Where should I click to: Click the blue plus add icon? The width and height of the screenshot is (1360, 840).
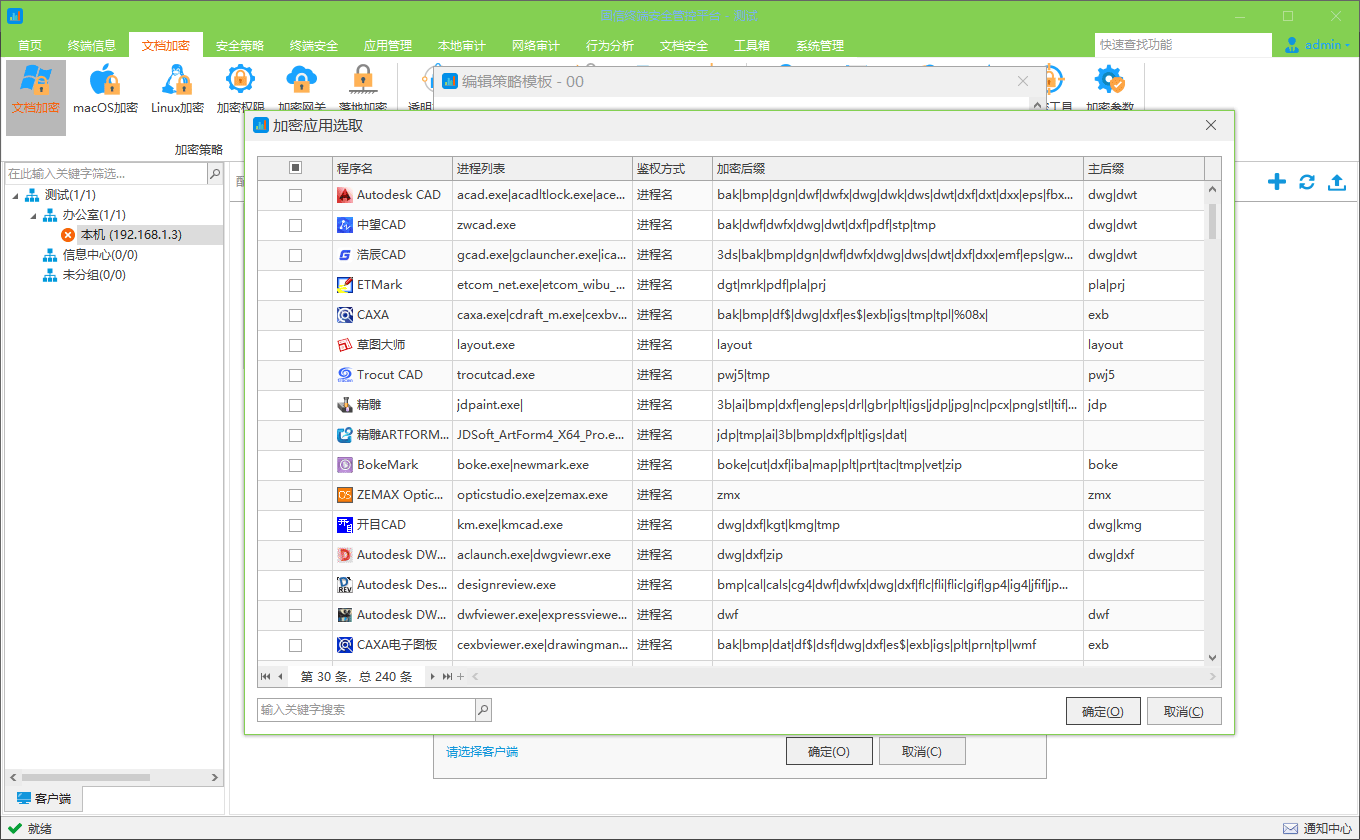[1276, 182]
